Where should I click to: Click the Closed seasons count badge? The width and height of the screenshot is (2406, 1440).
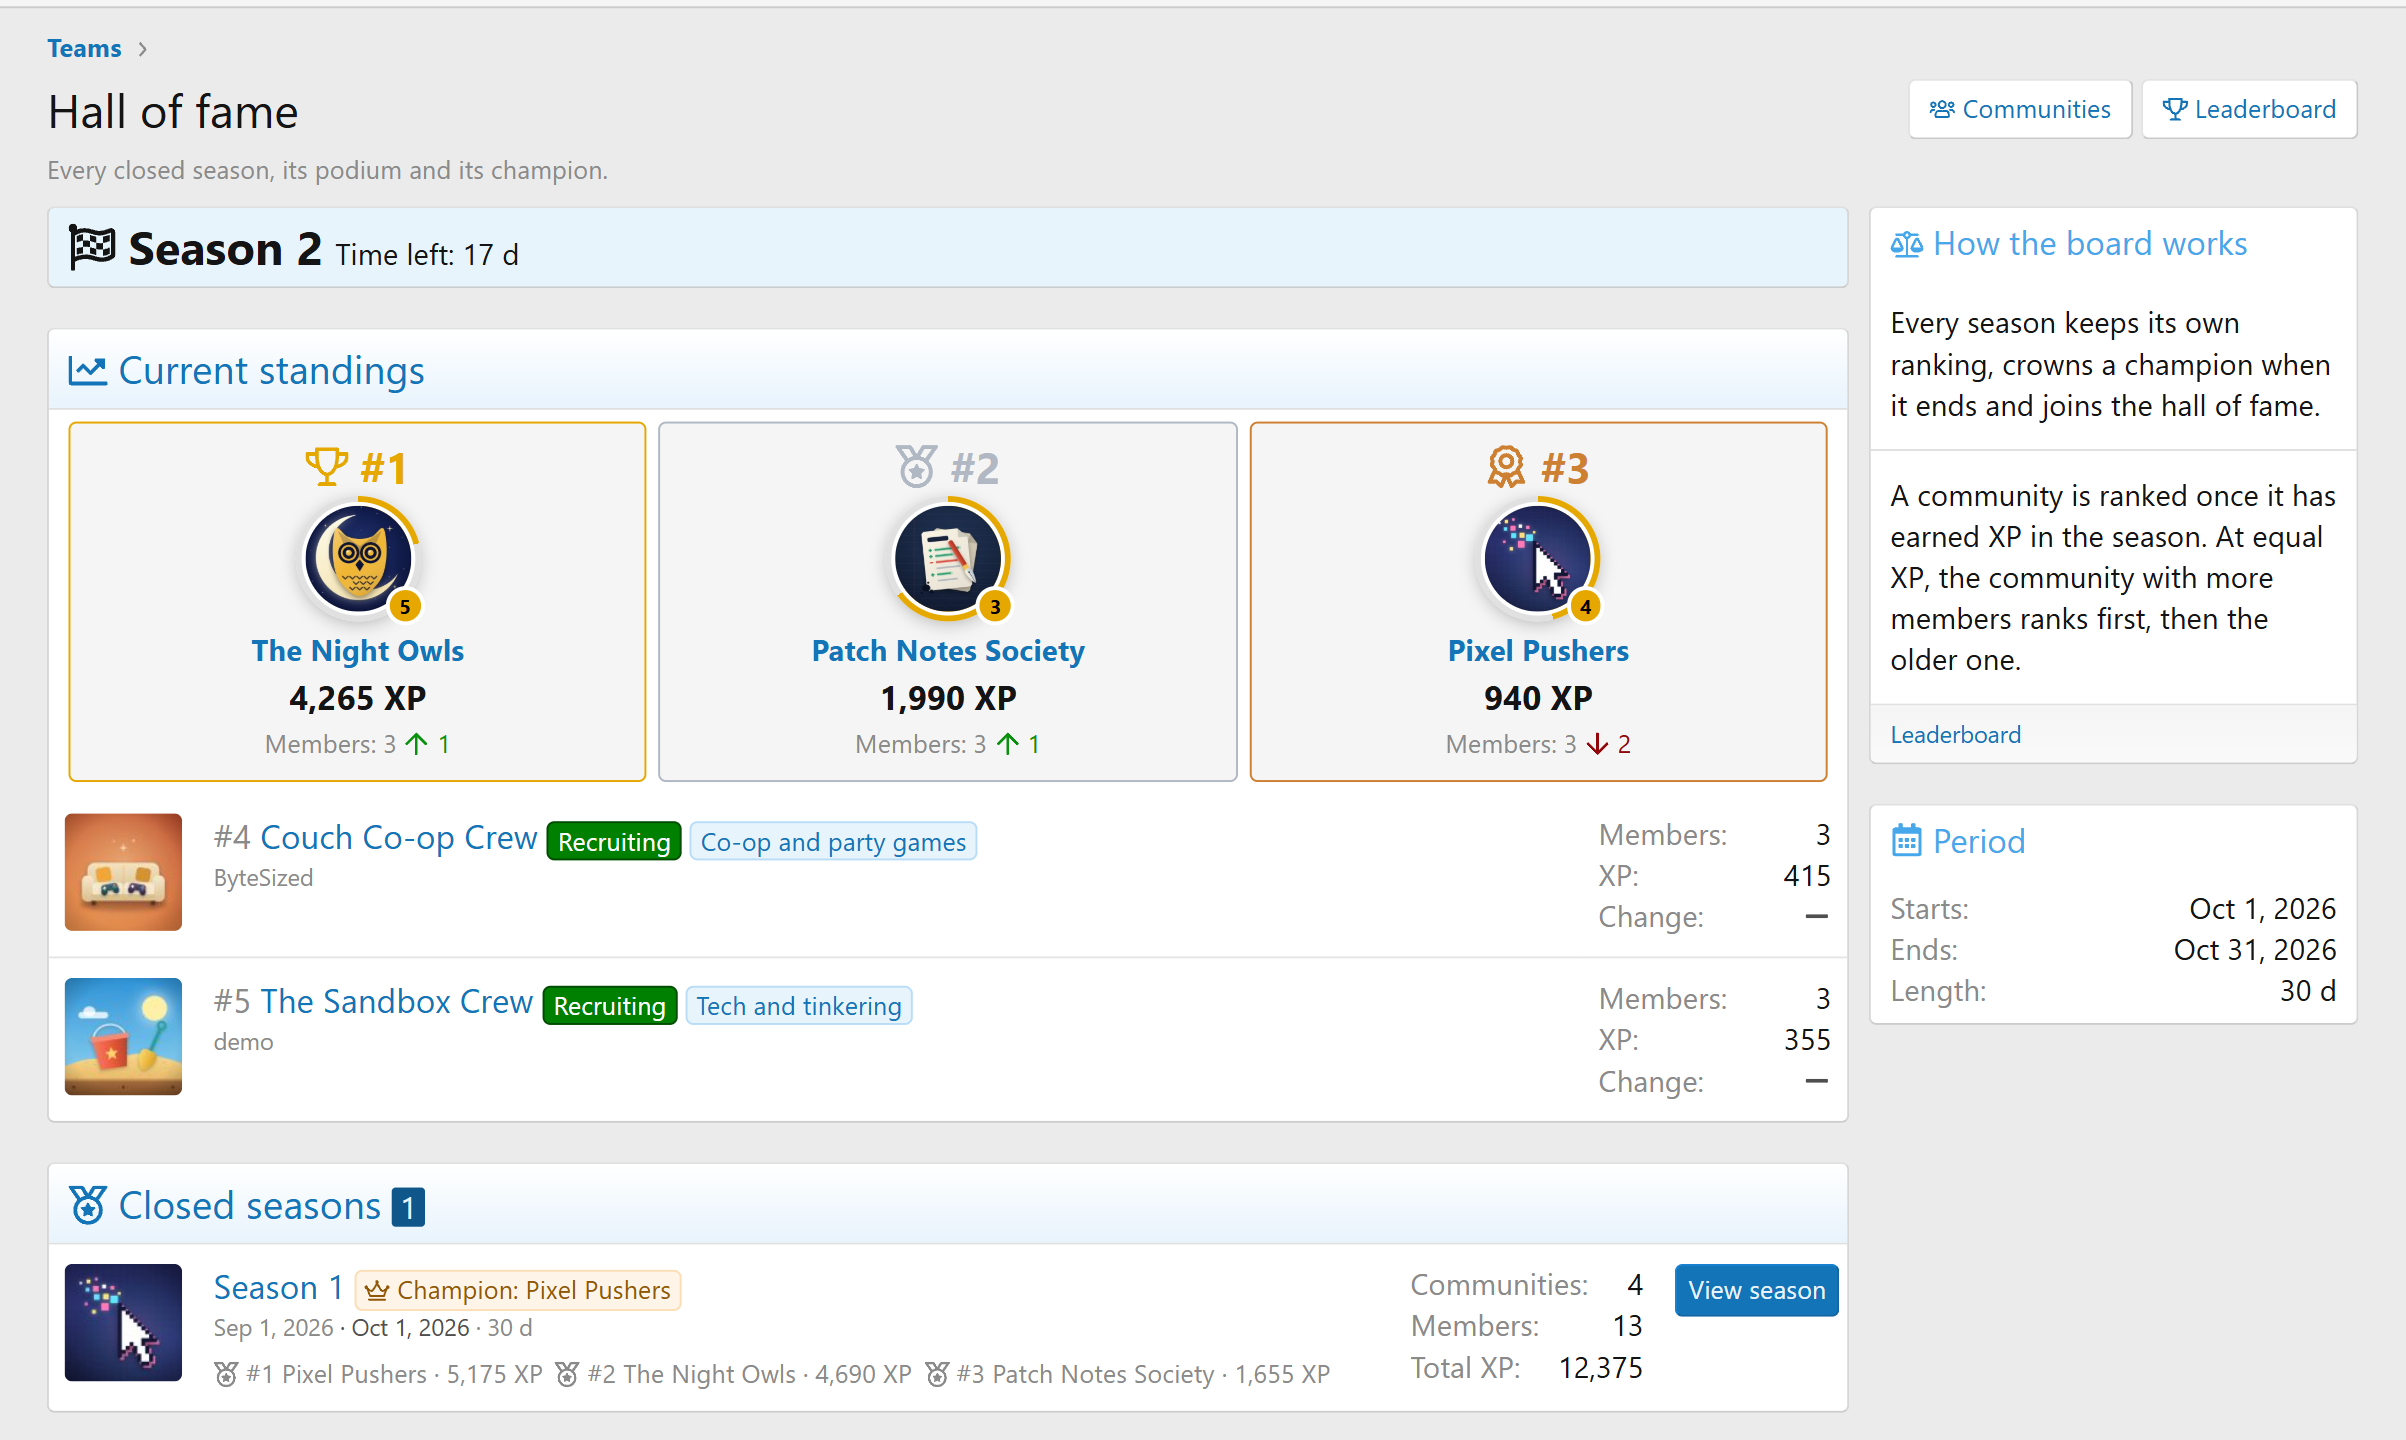pyautogui.click(x=408, y=1207)
